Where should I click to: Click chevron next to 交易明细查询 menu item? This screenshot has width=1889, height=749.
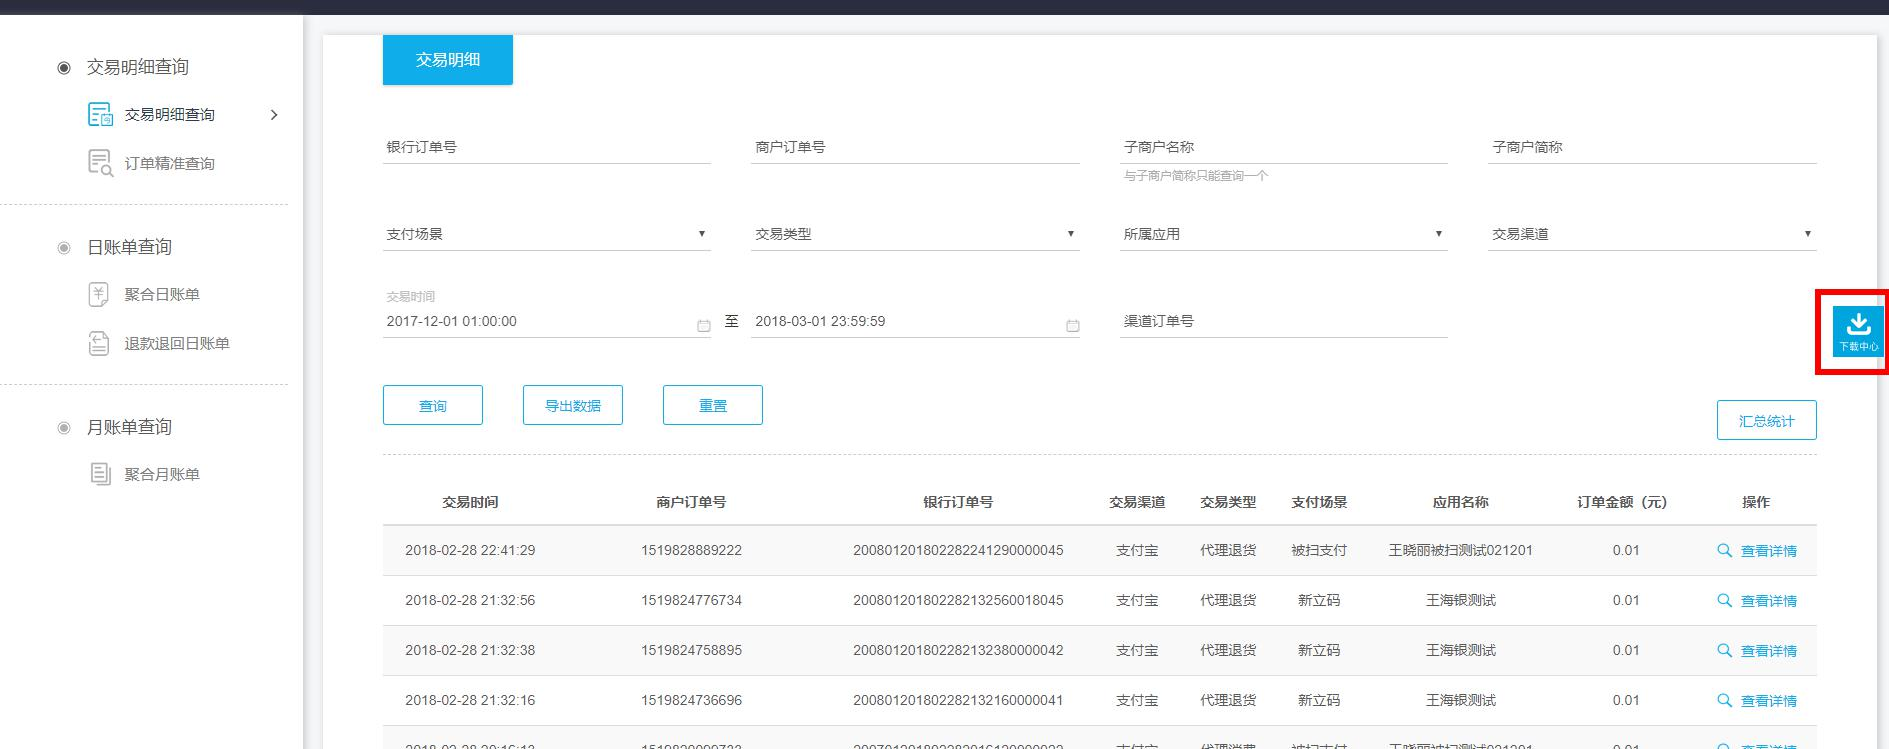274,115
